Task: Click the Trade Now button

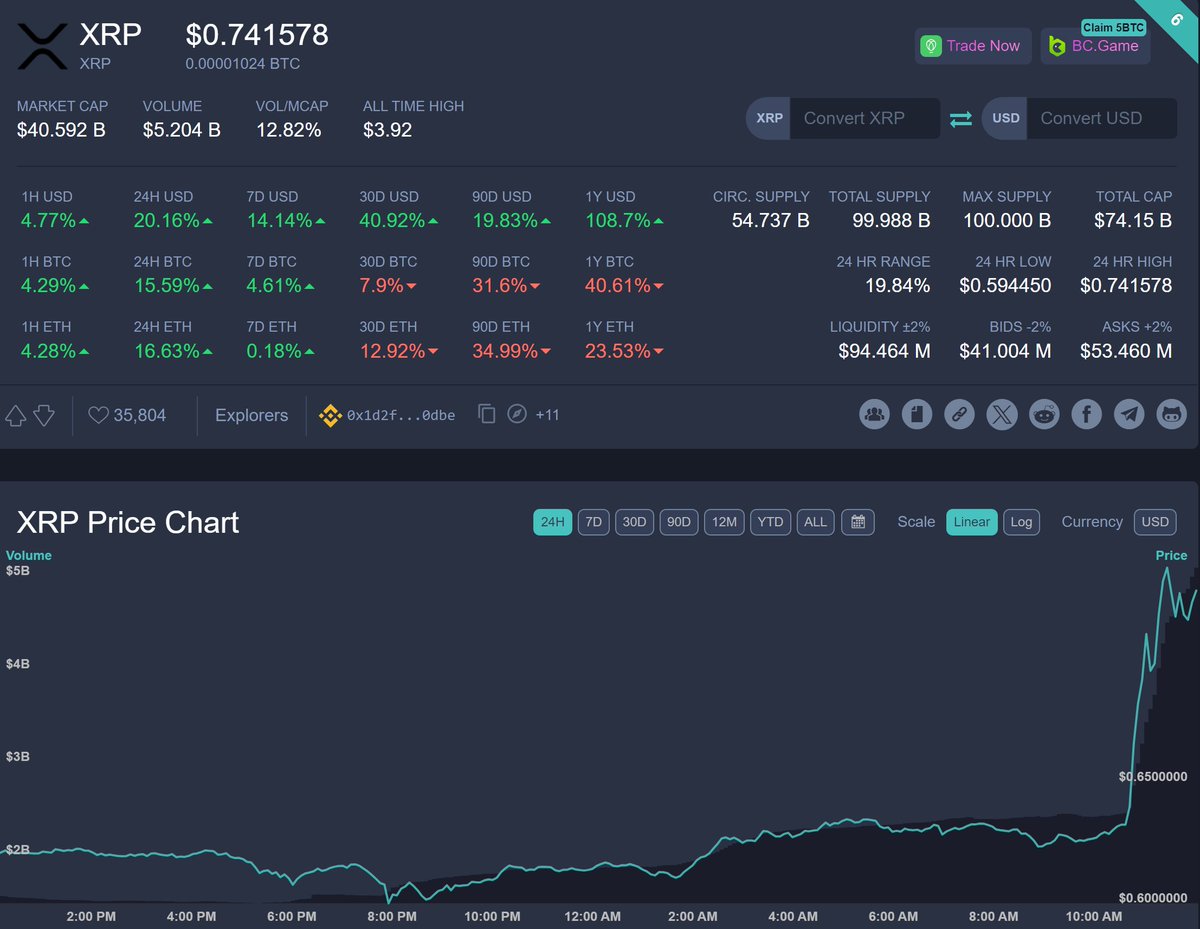Action: (973, 46)
